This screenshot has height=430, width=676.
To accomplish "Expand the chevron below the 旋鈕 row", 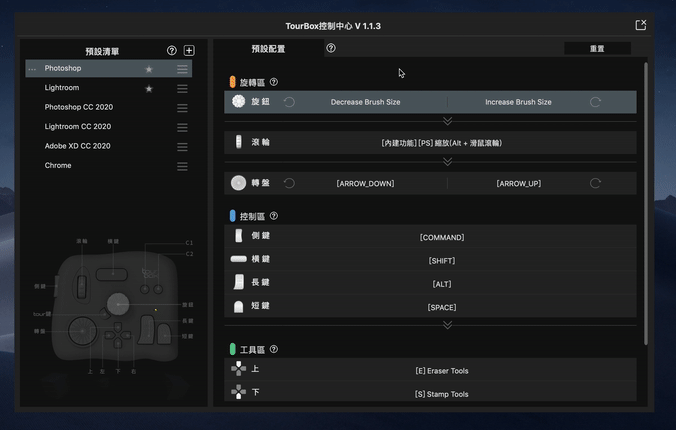I will click(448, 121).
